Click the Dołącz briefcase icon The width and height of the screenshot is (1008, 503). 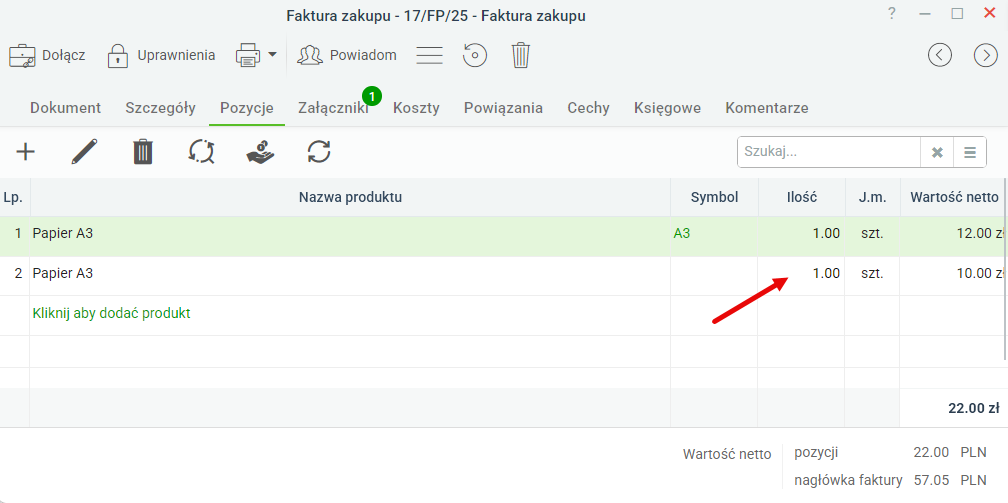point(22,56)
